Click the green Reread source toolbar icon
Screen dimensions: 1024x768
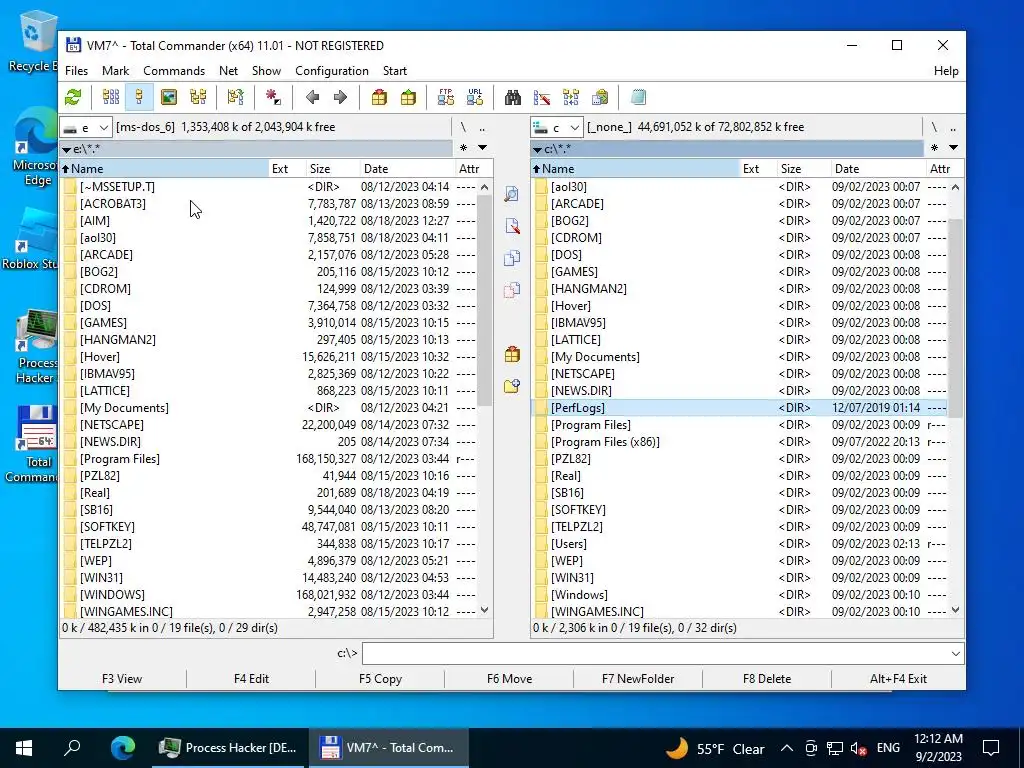tap(74, 97)
